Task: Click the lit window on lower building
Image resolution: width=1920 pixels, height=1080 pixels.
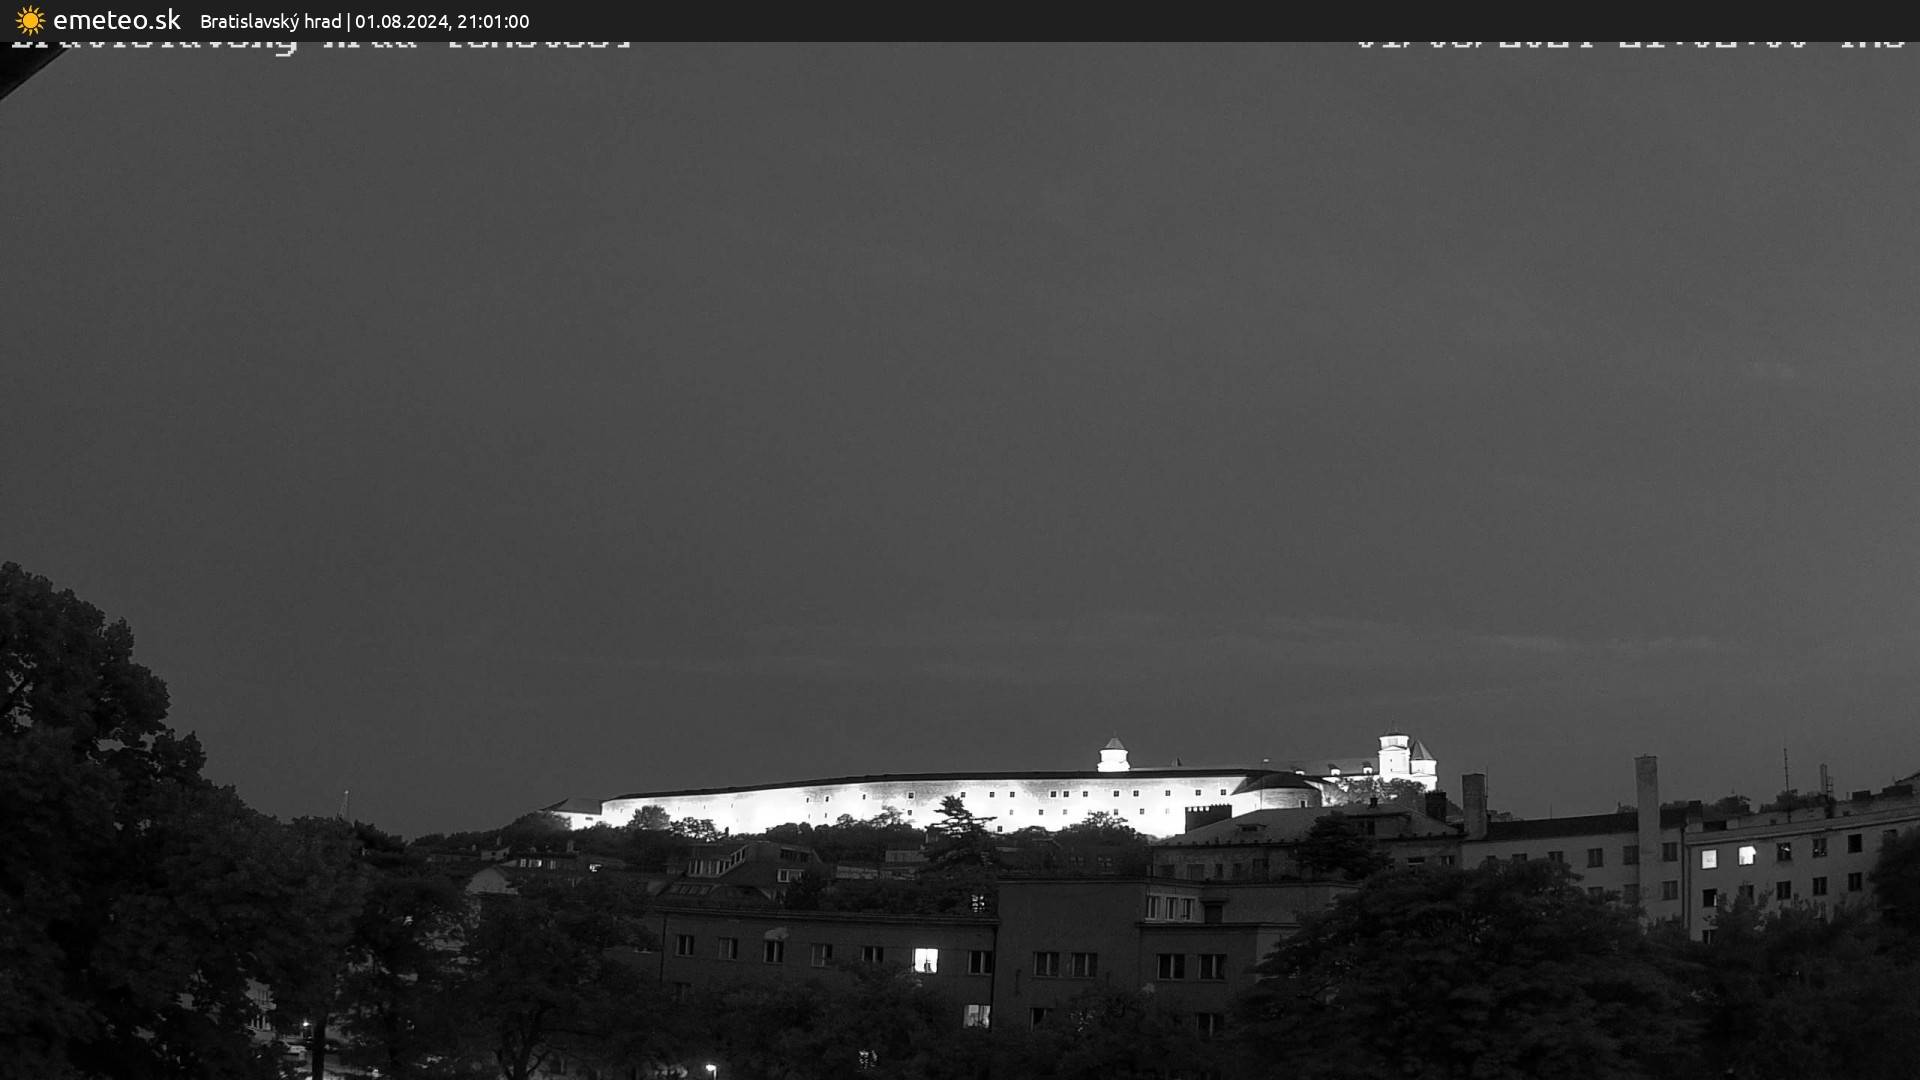Action: point(925,960)
